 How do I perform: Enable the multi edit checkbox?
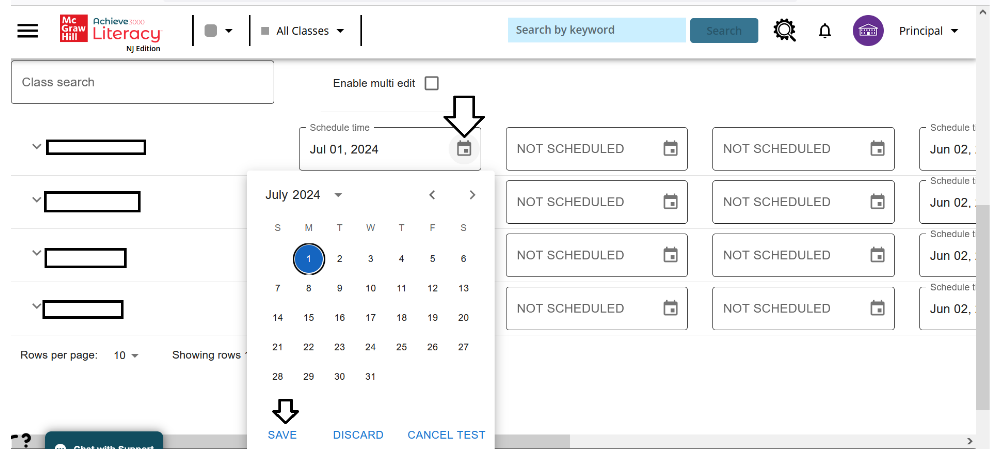[x=431, y=83]
